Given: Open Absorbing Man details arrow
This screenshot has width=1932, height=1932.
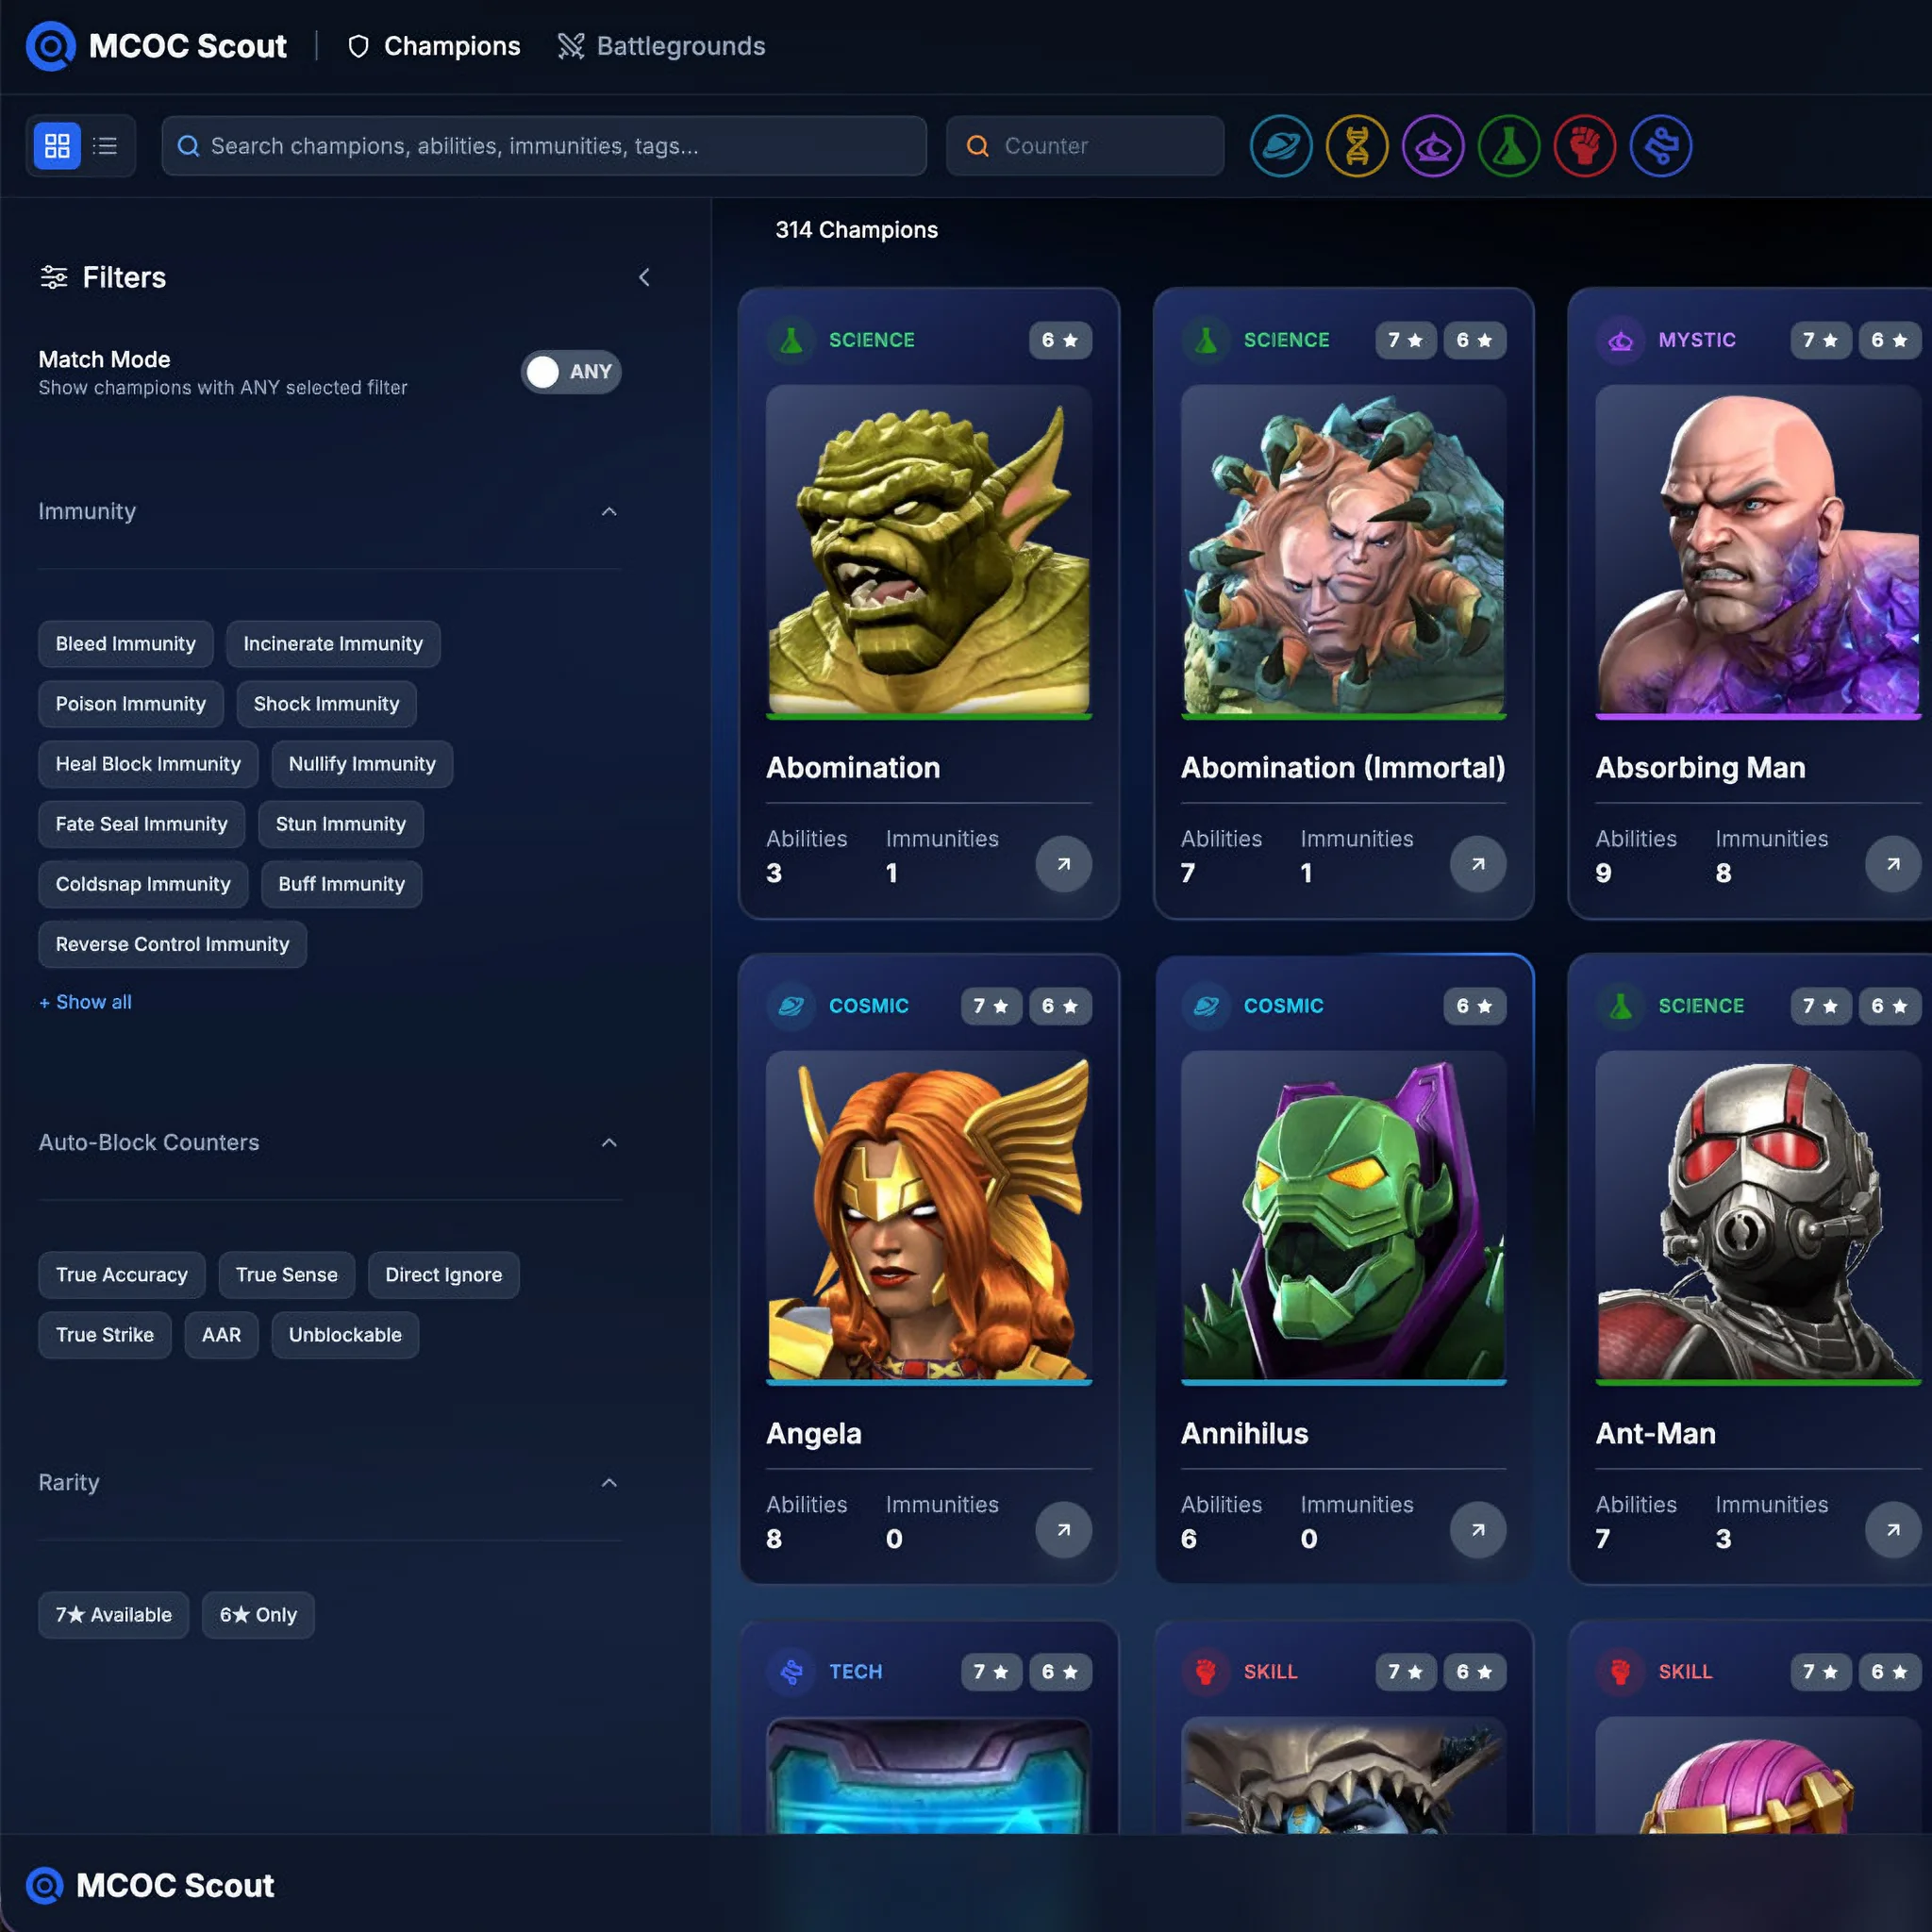Looking at the screenshot, I should point(1893,864).
